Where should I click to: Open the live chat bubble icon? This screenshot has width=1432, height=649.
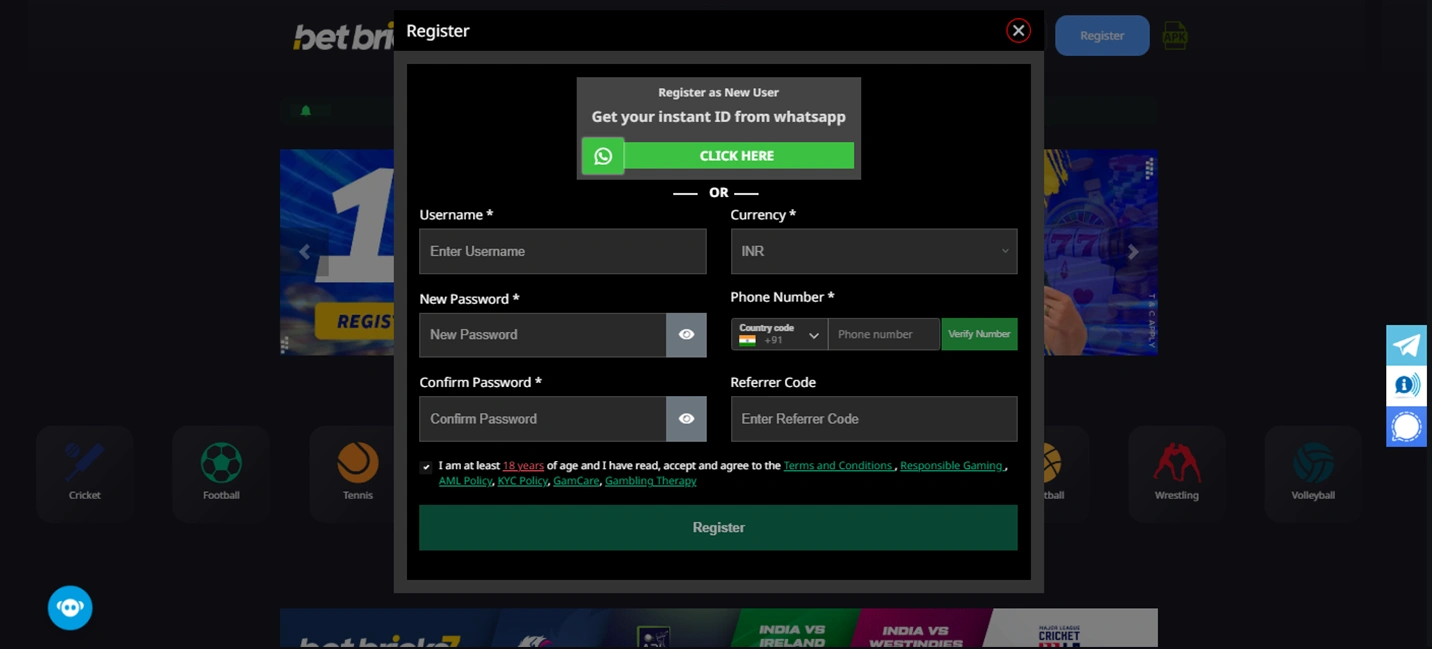point(1406,426)
